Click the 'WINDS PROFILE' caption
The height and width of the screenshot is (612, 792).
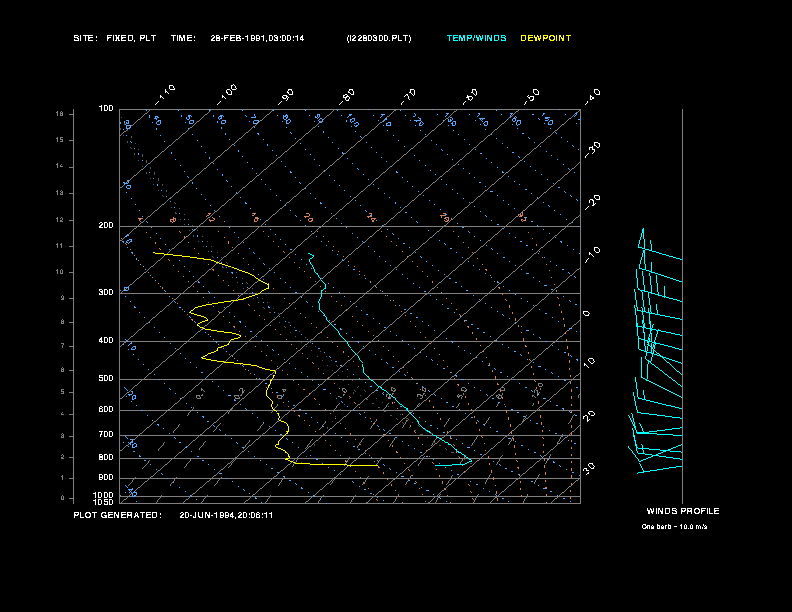pos(683,511)
